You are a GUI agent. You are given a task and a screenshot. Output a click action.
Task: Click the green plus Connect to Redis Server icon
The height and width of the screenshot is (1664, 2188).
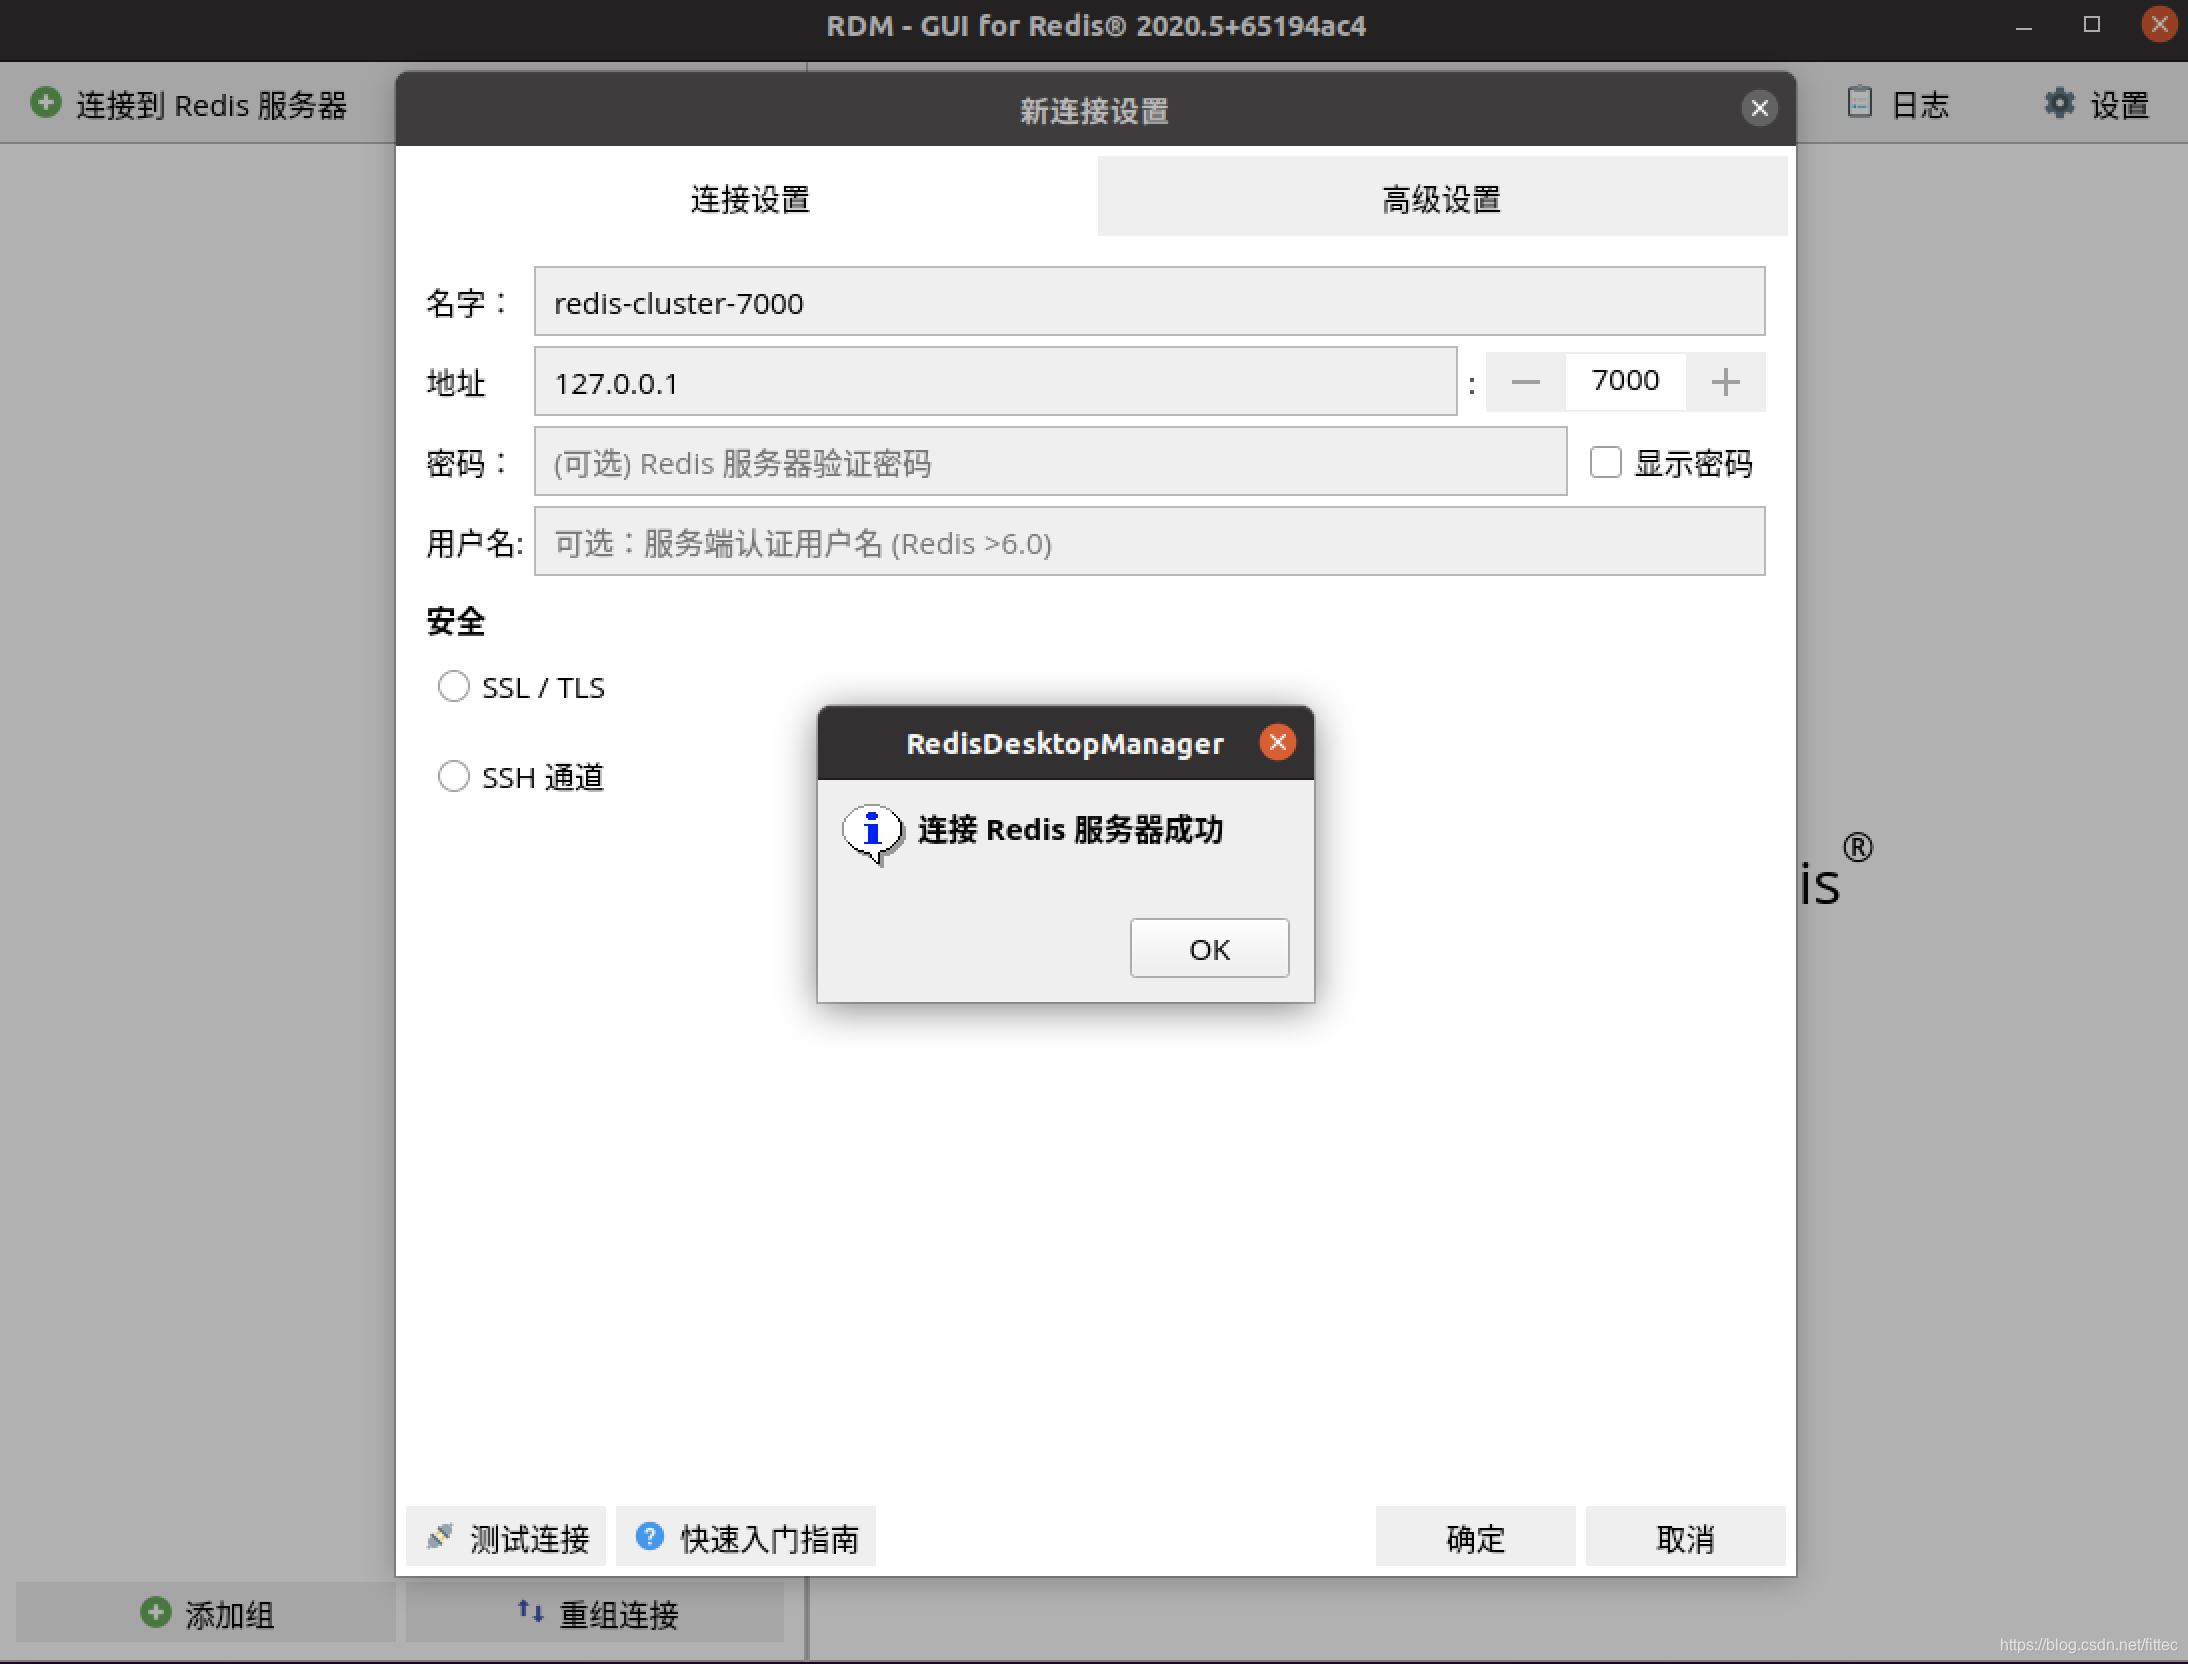coord(45,103)
